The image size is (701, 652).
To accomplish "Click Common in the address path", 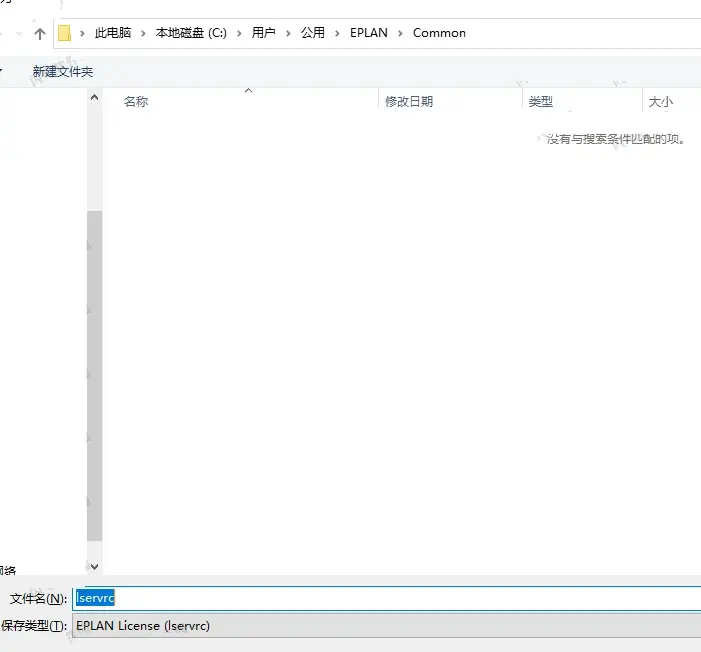I will (439, 33).
